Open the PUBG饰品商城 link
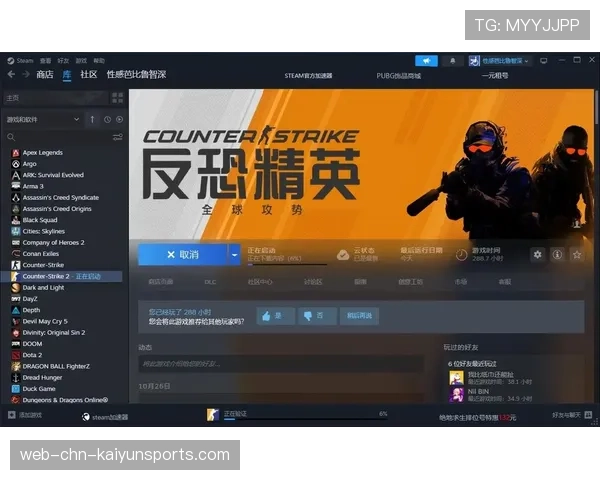Screen dimensions: 600x480 click(x=399, y=76)
